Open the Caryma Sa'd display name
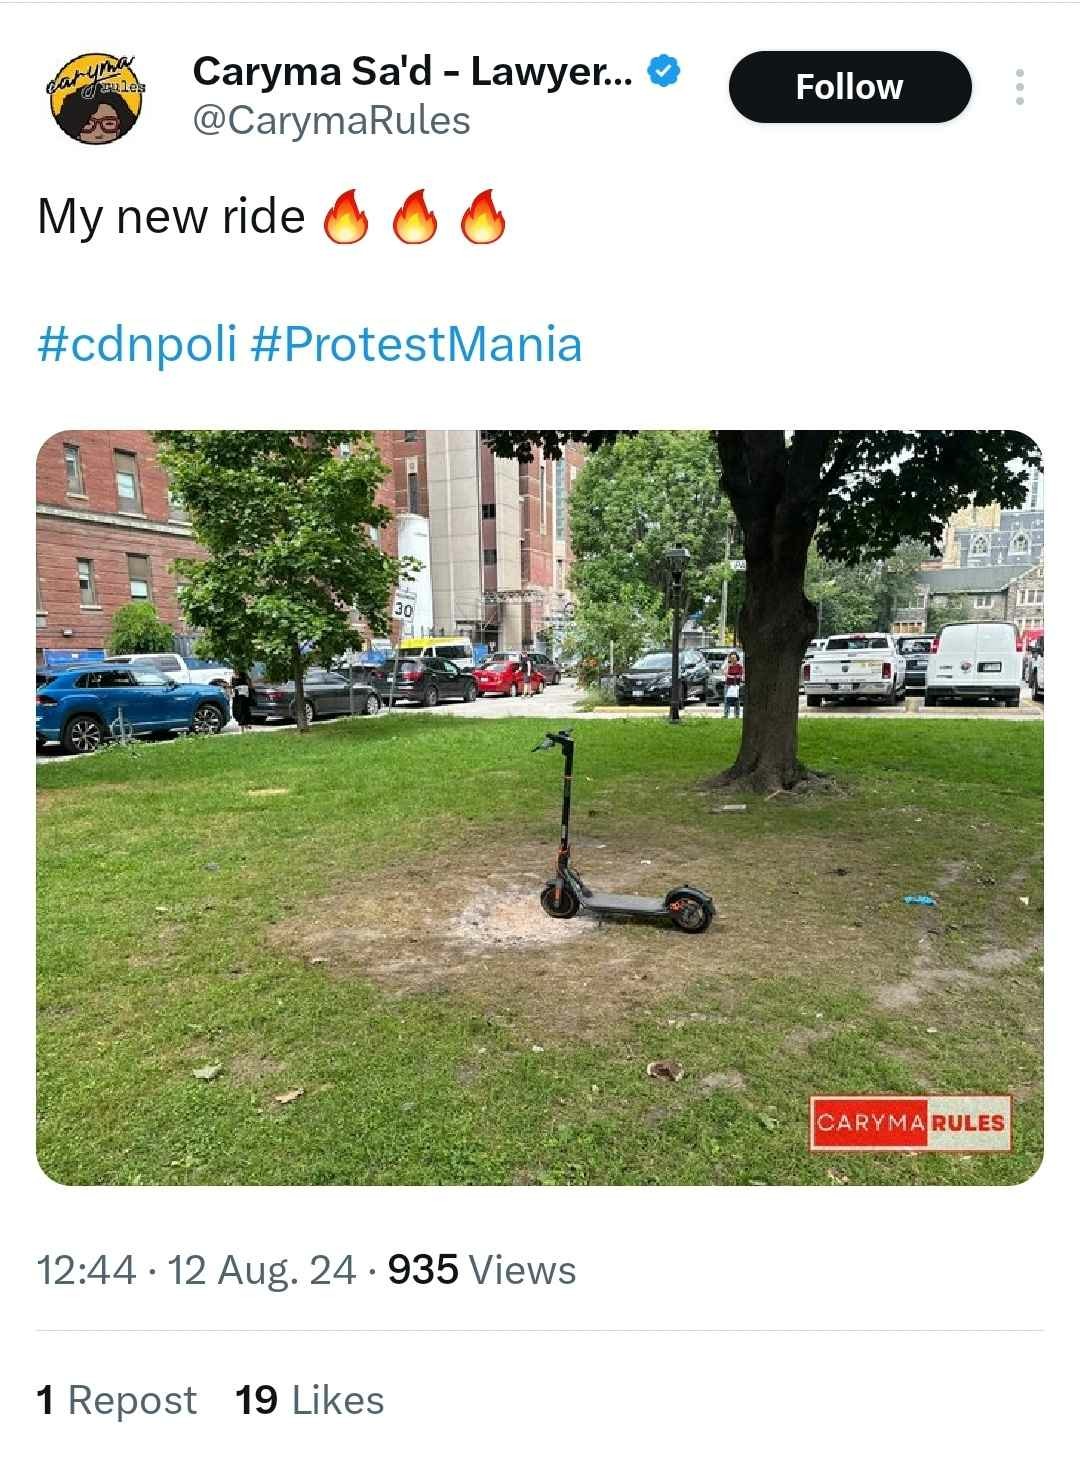Image resolution: width=1080 pixels, height=1463 pixels. 412,71
